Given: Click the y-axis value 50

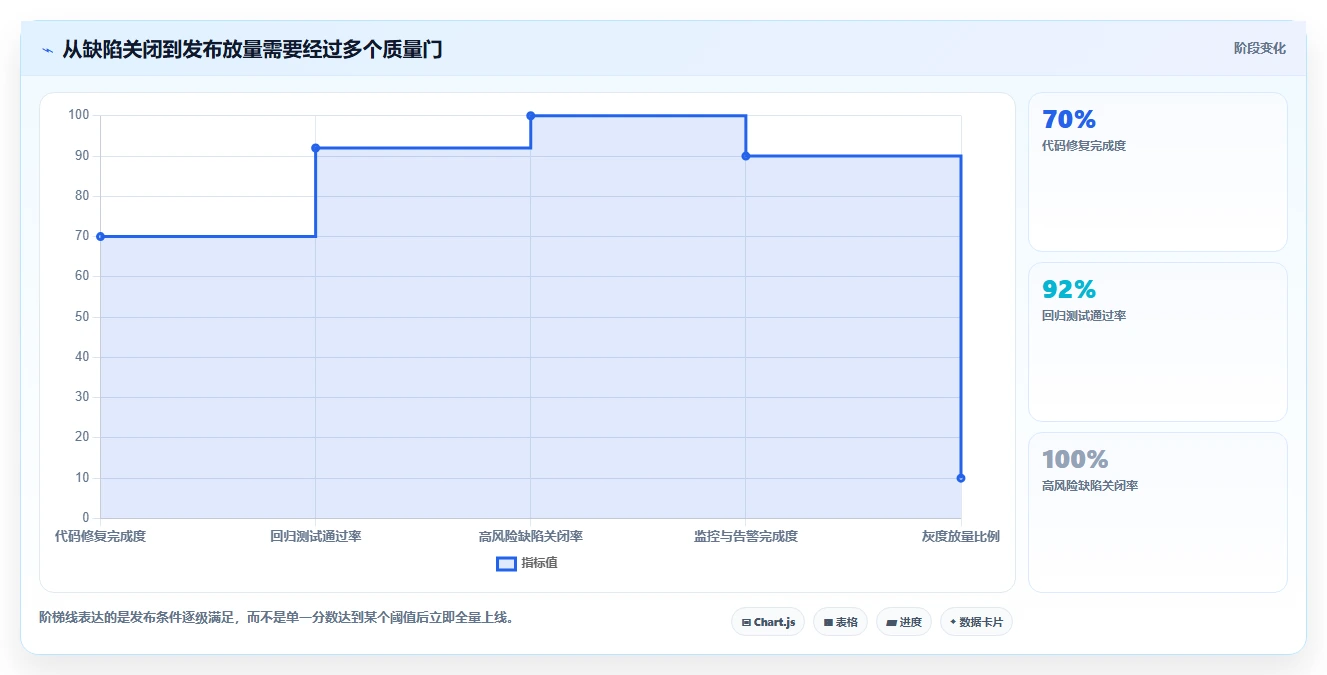Looking at the screenshot, I should coord(82,316).
